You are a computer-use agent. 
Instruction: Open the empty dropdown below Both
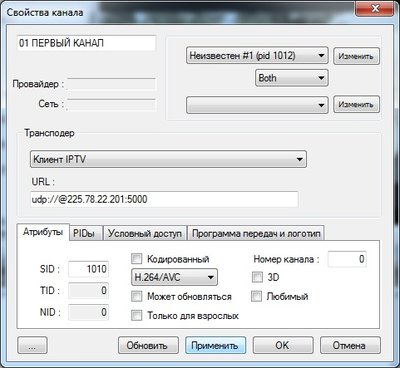click(x=257, y=105)
